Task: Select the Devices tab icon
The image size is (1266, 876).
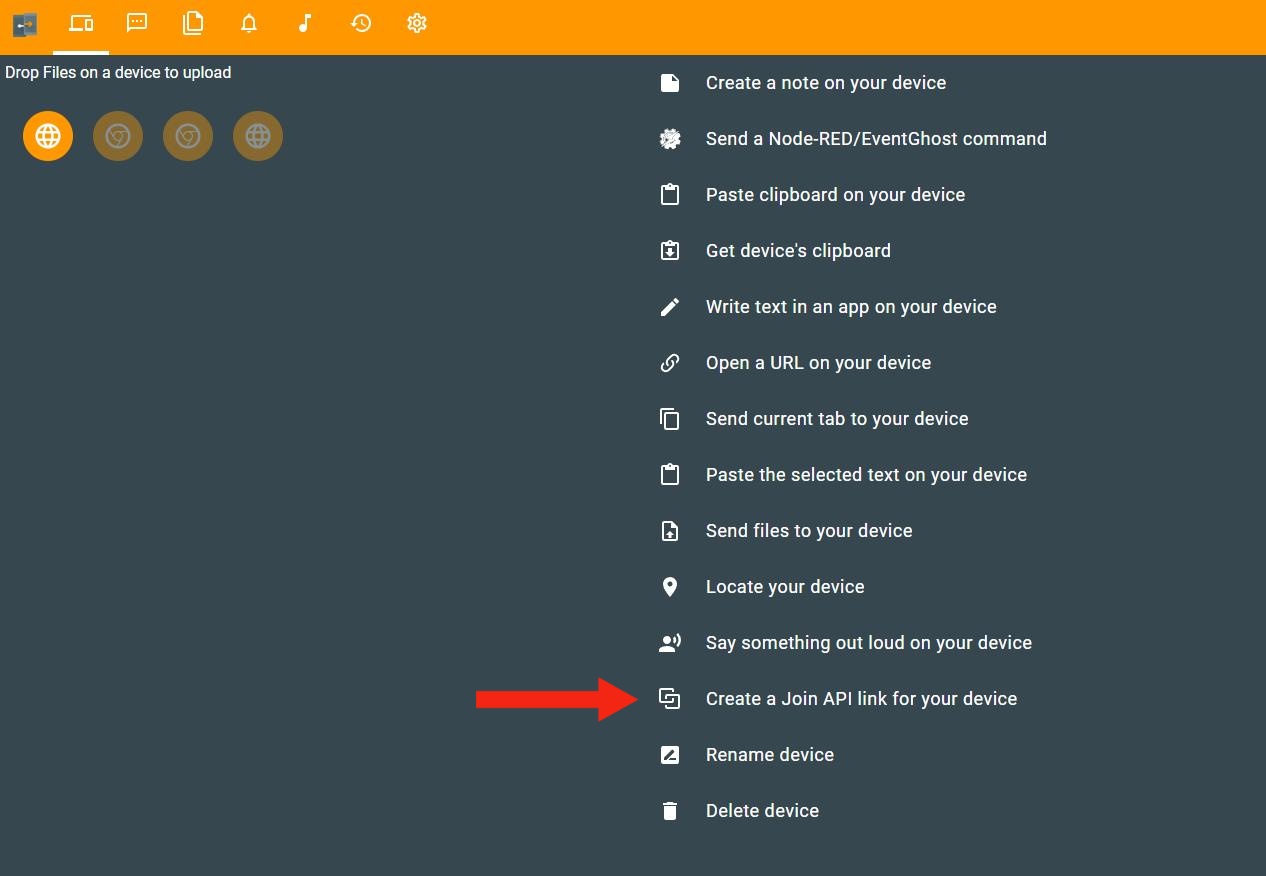Action: [81, 23]
